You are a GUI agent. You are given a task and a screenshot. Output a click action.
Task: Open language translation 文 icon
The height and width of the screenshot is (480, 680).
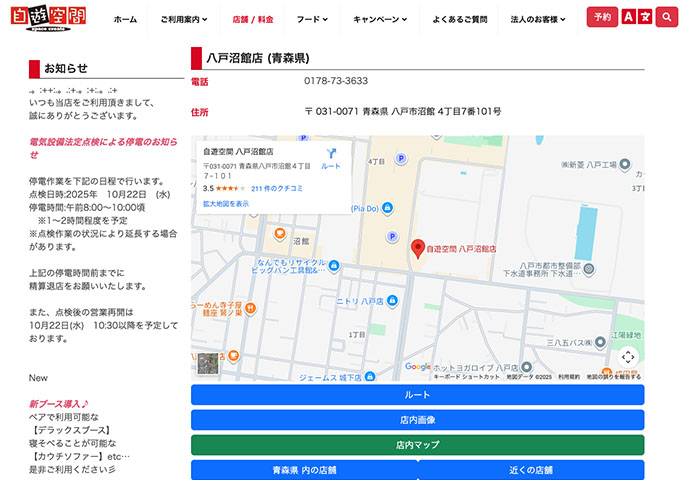(645, 17)
